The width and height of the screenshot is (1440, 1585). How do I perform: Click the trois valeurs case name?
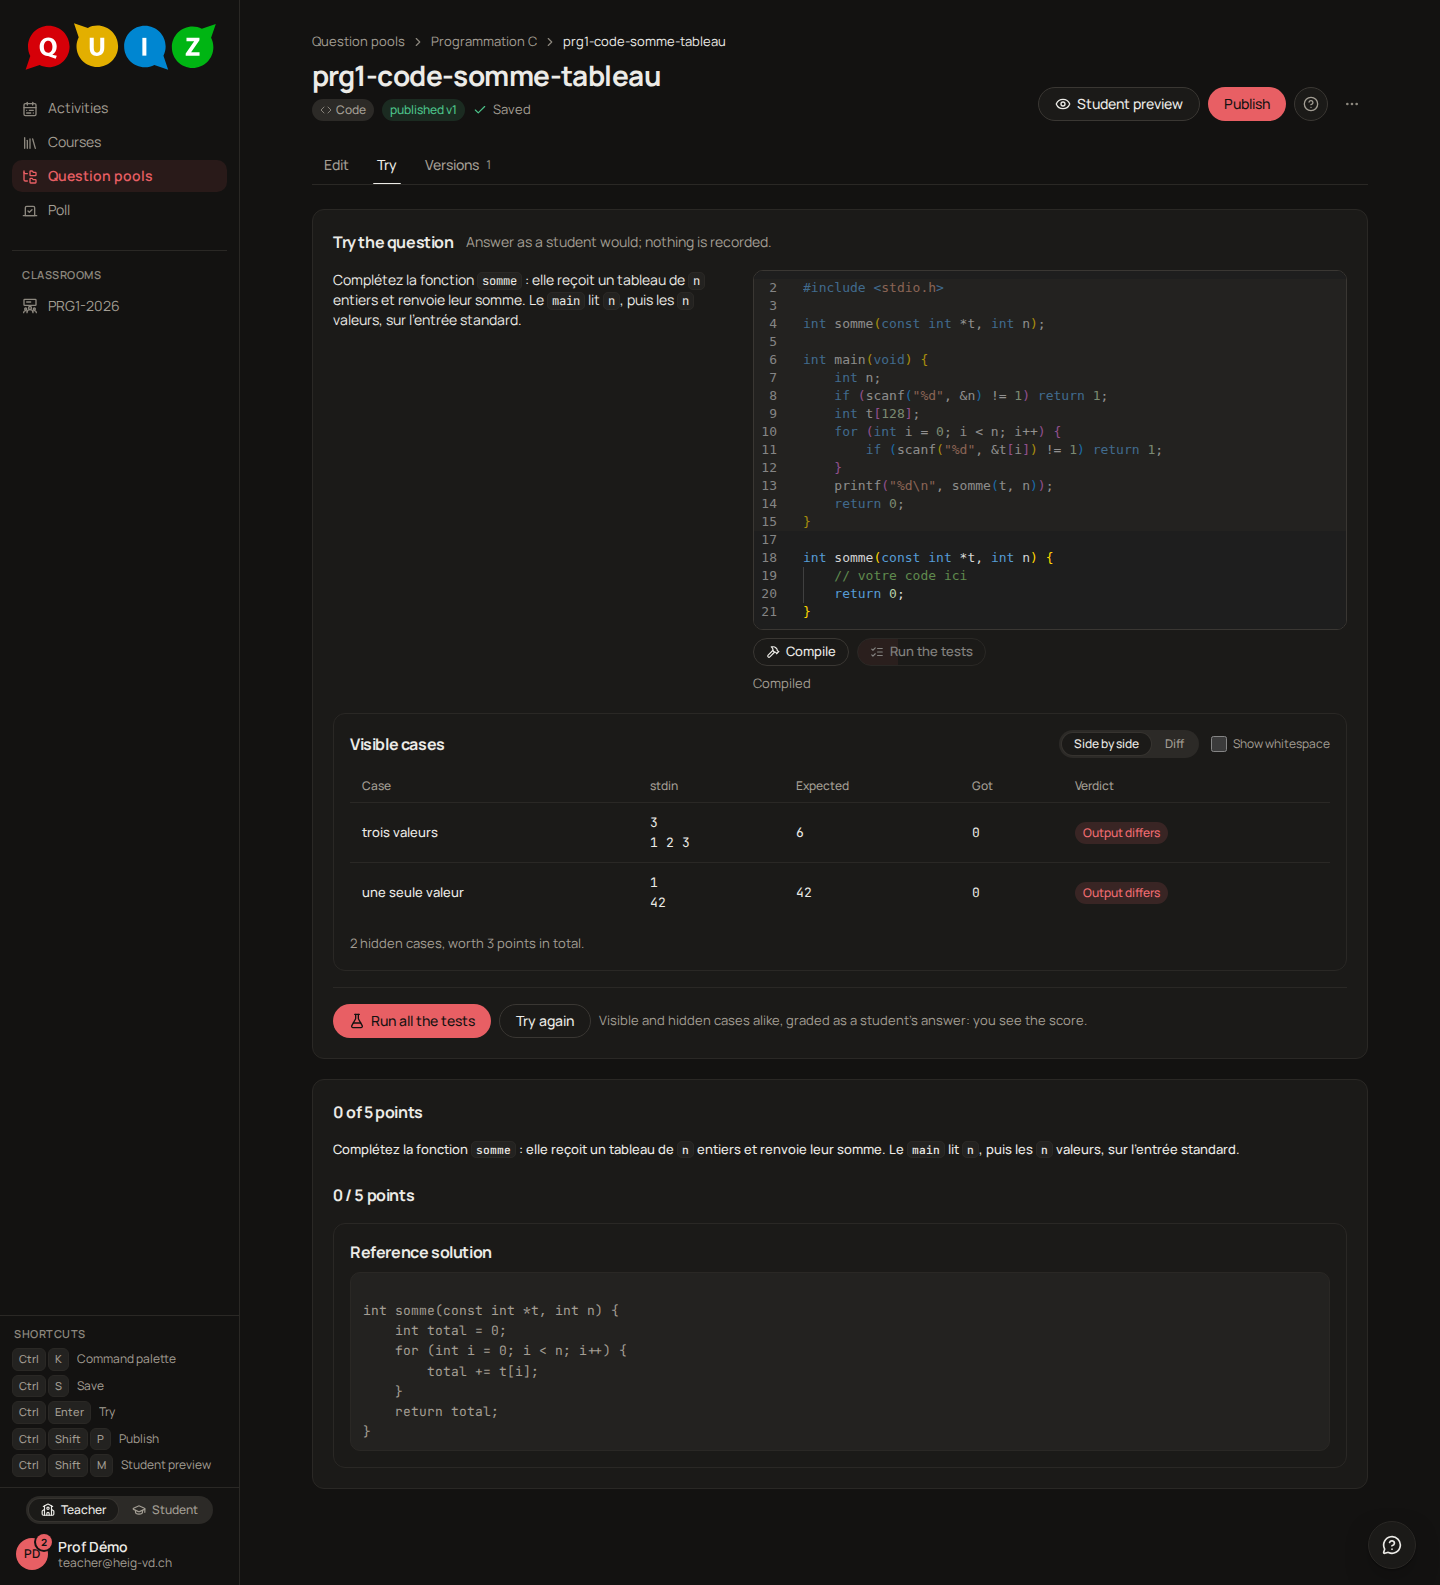(400, 833)
